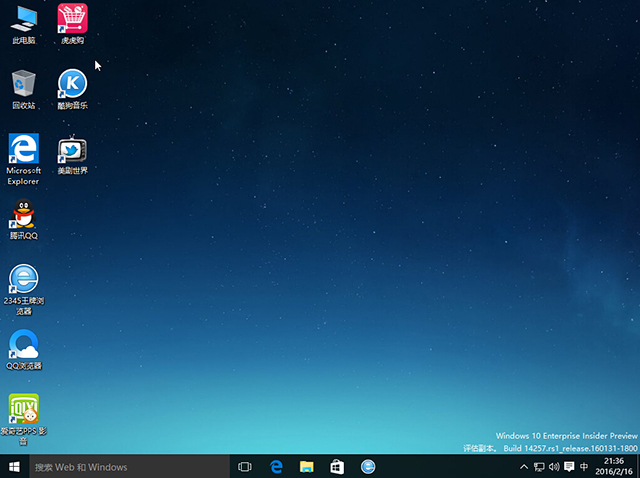This screenshot has width=640, height=478.
Task: Open the Windows Start menu
Action: coord(14,467)
